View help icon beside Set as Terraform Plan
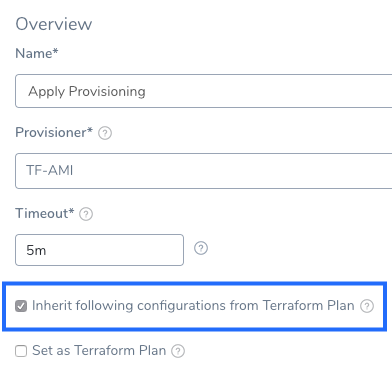This screenshot has width=392, height=384. [x=178, y=351]
